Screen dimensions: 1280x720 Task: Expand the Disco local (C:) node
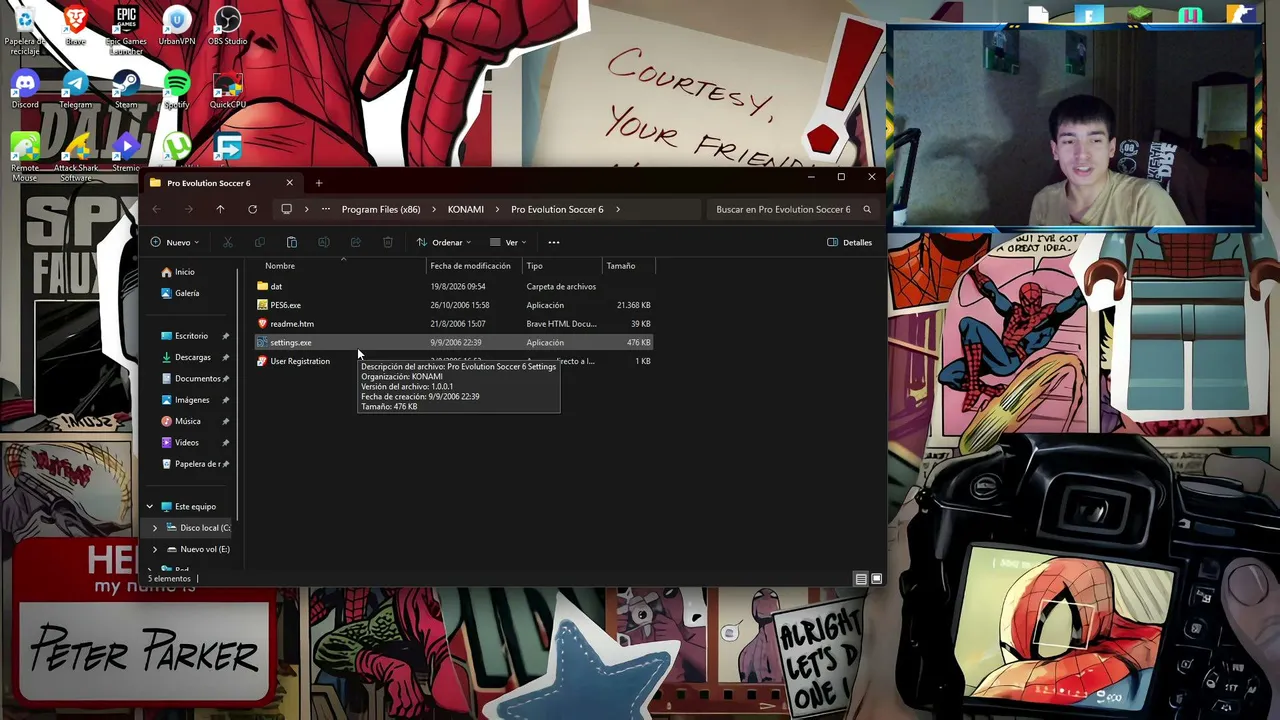tap(154, 527)
